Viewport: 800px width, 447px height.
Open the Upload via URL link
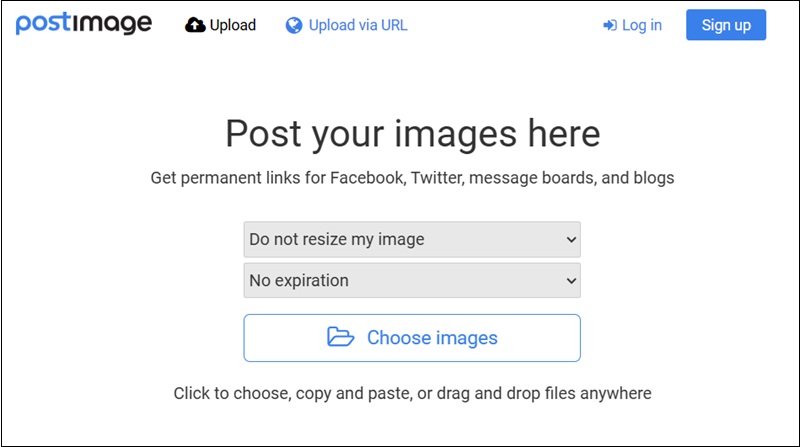point(358,25)
